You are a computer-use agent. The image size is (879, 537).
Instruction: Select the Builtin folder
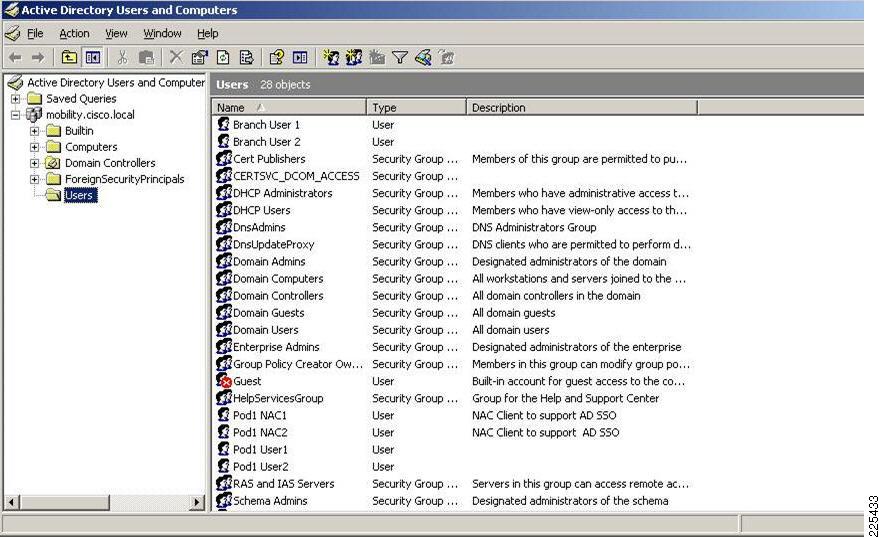click(79, 131)
